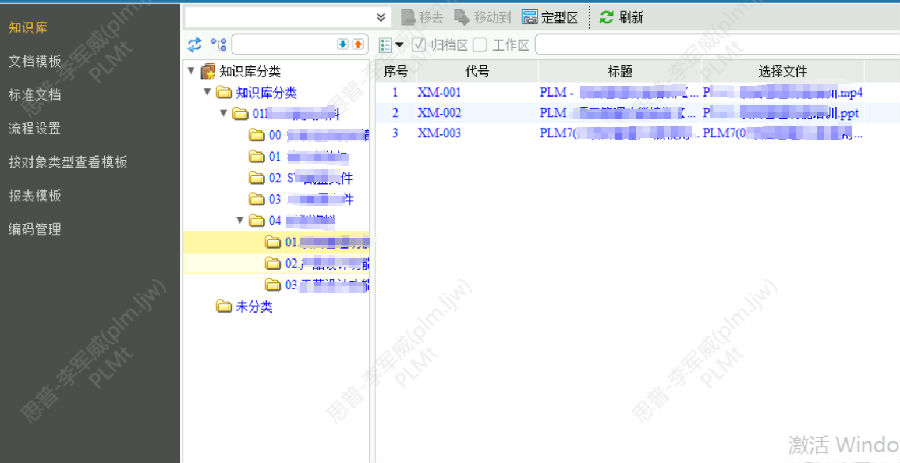Focus the top combo box input
The width and height of the screenshot is (900, 463).
(x=279, y=18)
